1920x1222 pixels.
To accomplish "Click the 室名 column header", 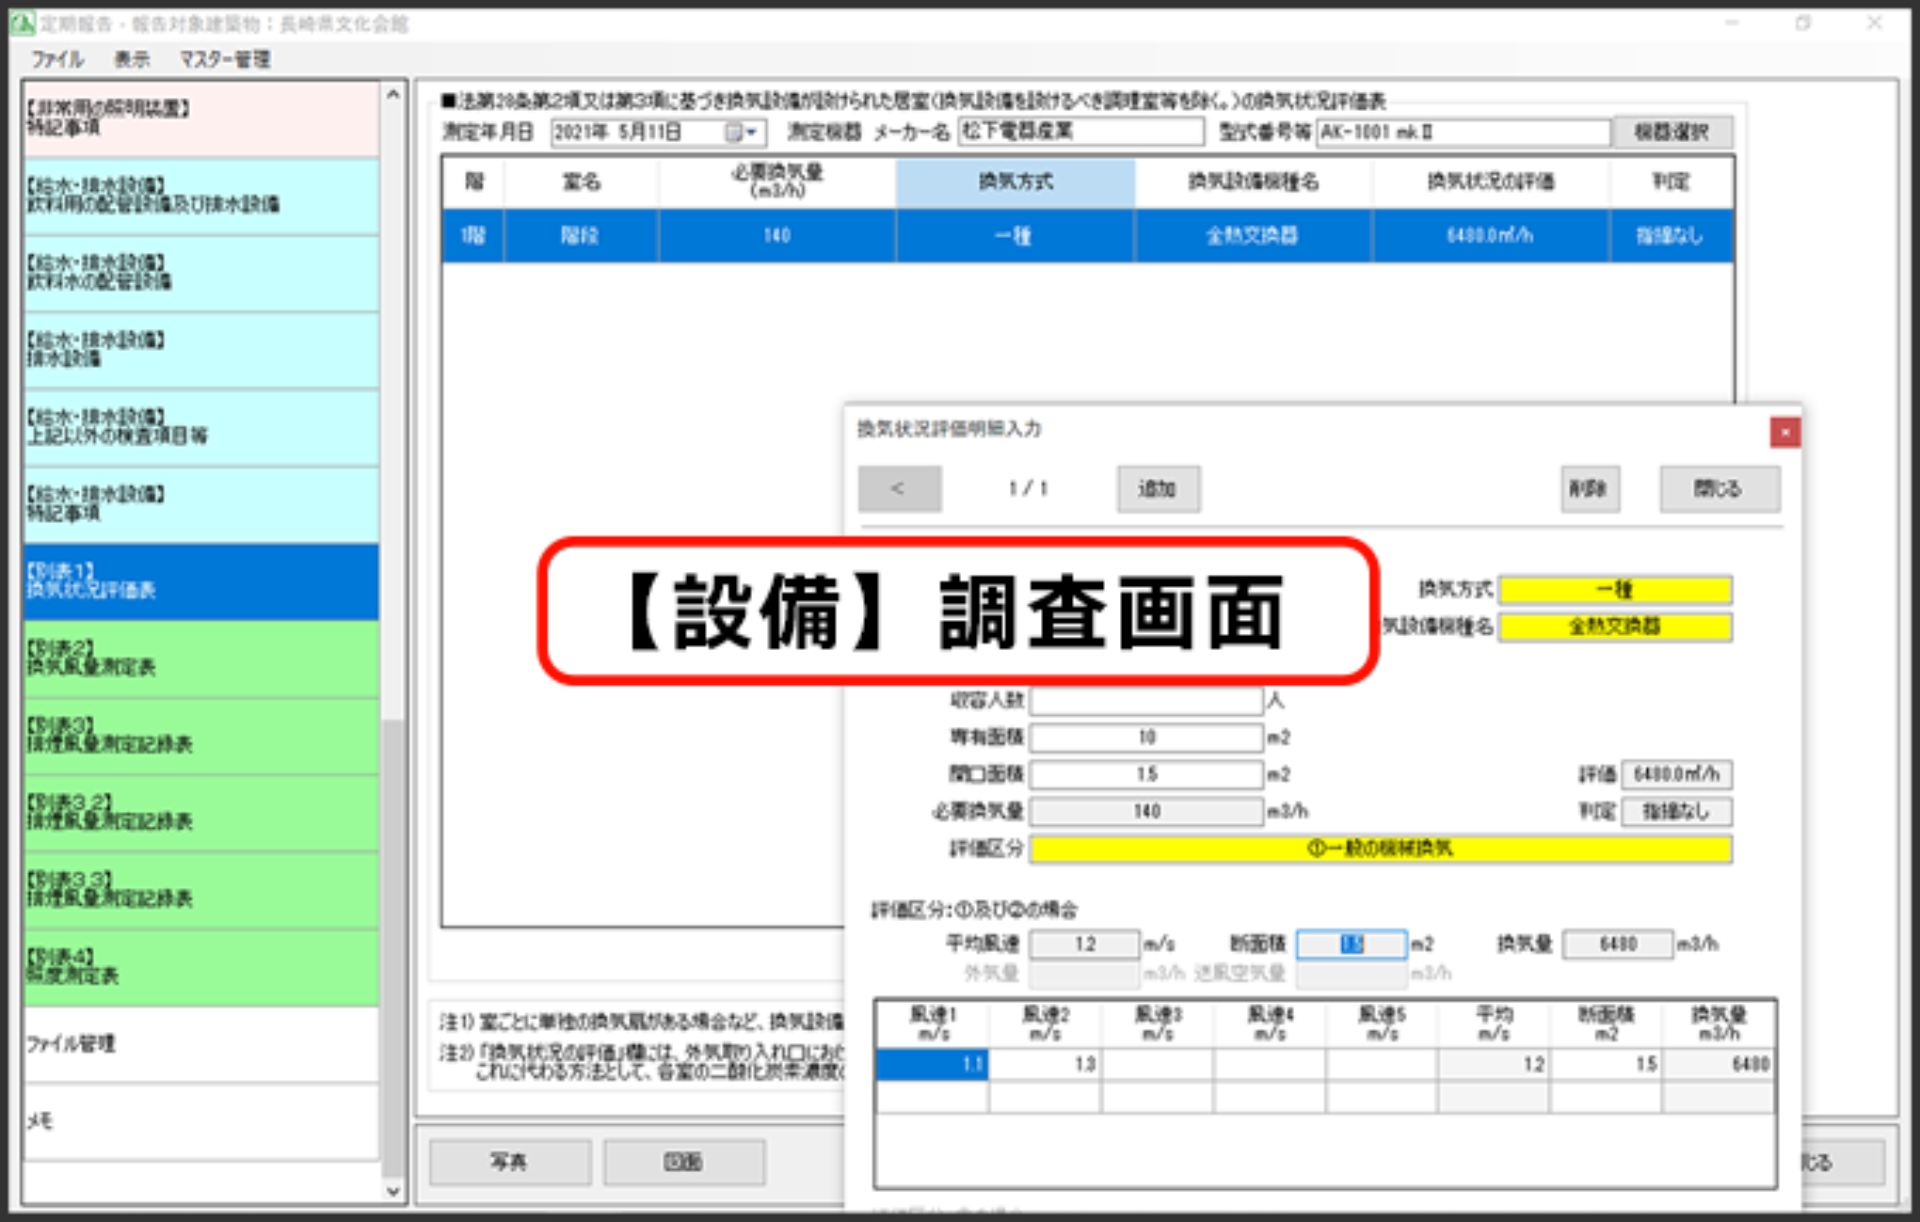I will pos(581,182).
